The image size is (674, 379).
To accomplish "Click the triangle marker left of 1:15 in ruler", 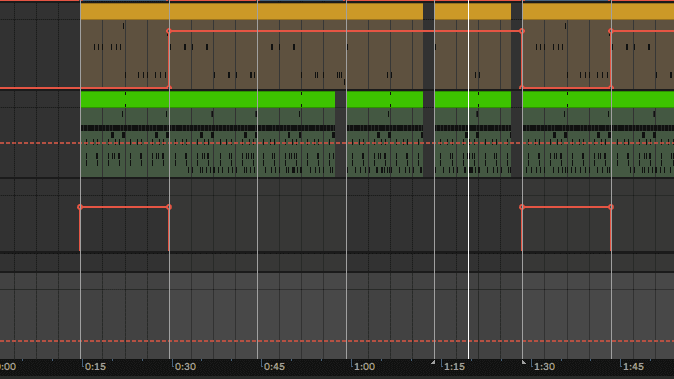I will pos(433,363).
